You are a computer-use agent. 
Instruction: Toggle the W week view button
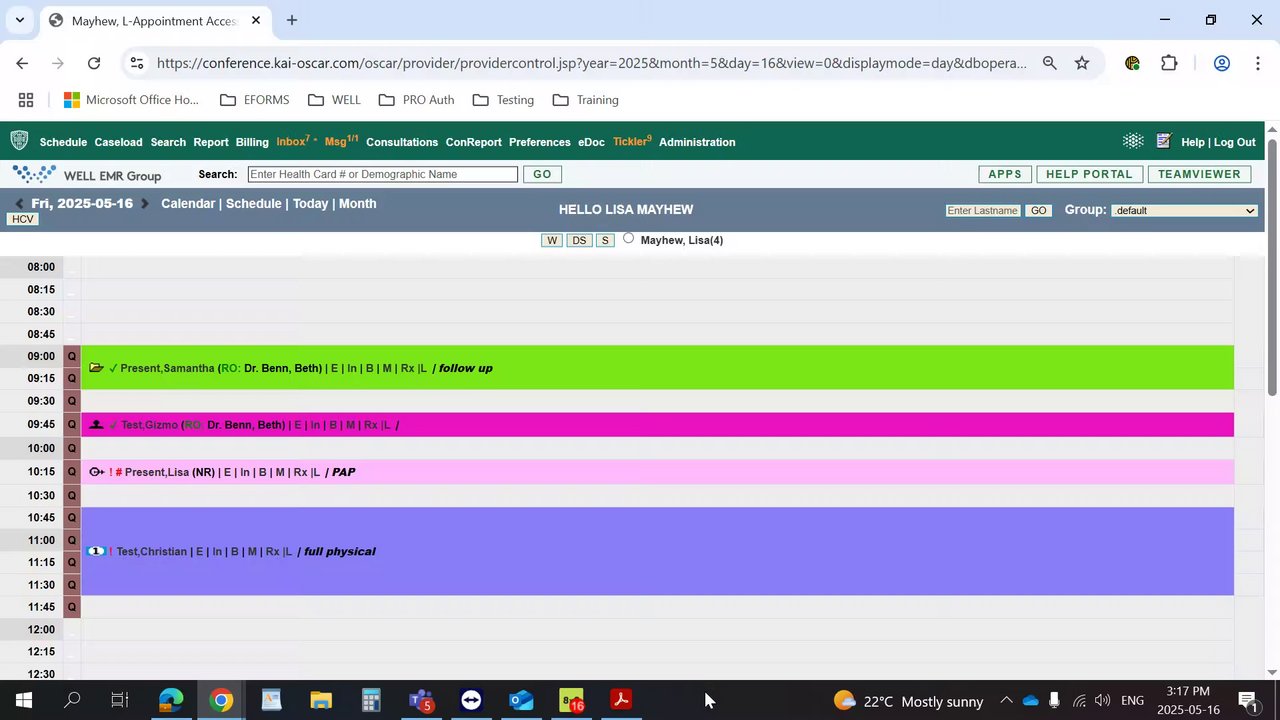tap(552, 240)
